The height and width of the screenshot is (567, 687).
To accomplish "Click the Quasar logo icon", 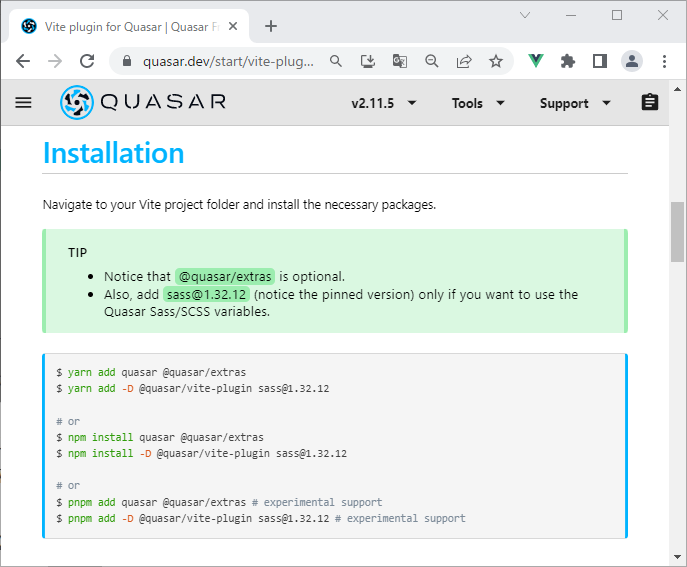I will pos(77,103).
